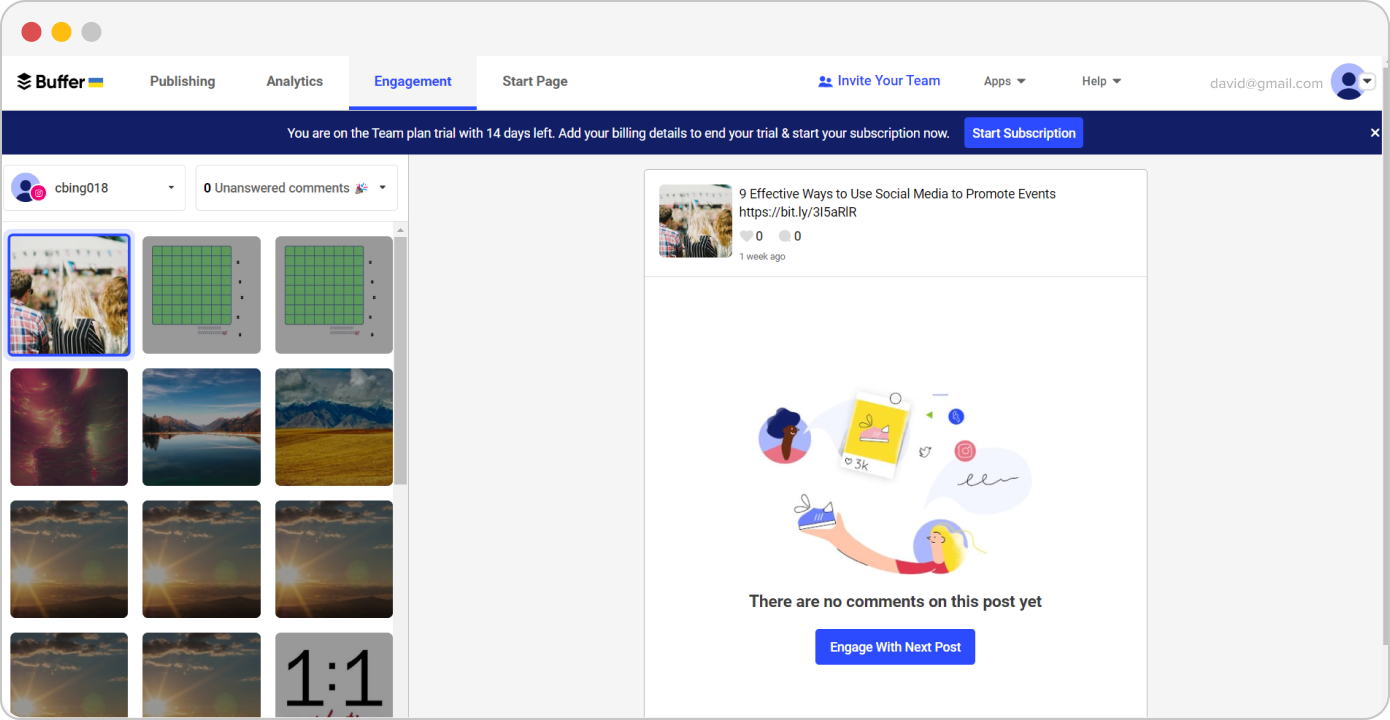Open the Analytics tab
Viewport: 1390px width, 720px height.
(294, 82)
